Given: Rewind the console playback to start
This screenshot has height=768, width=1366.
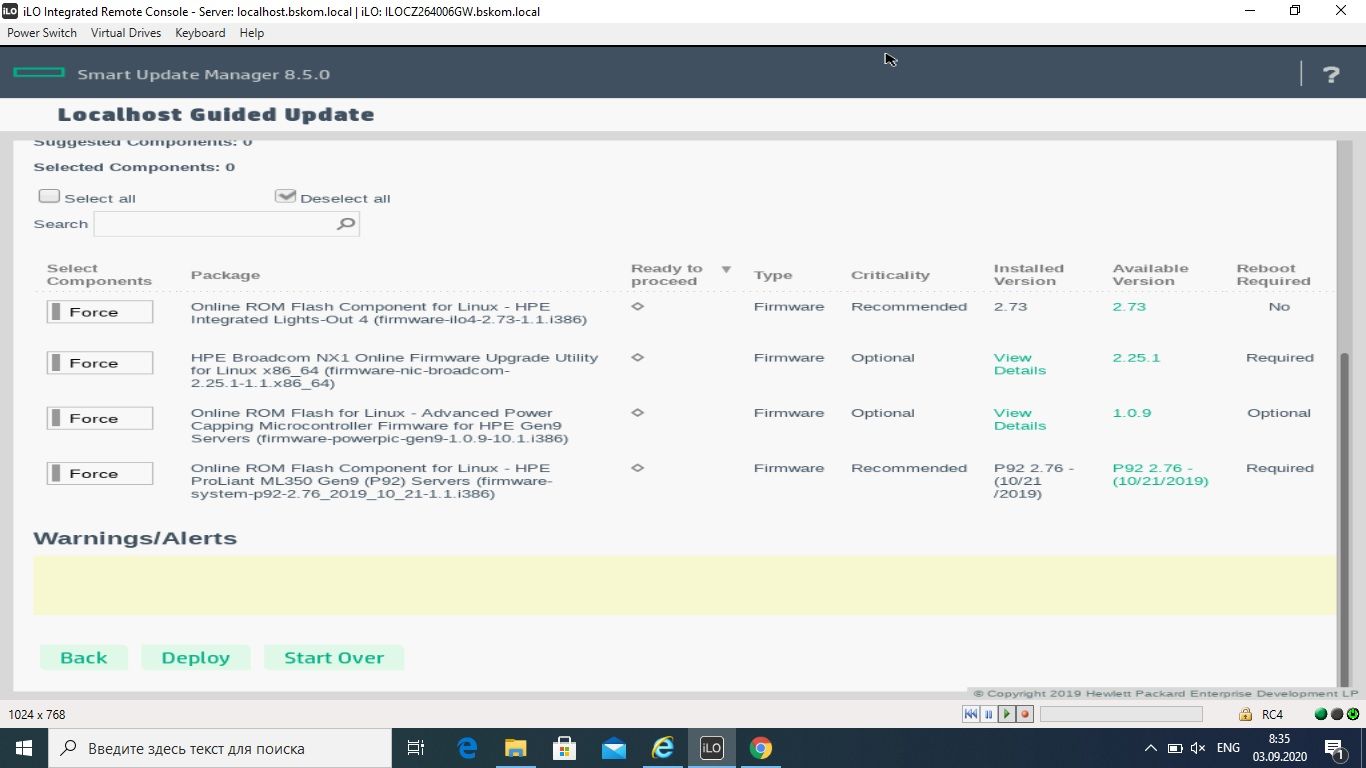Looking at the screenshot, I should 971,714.
